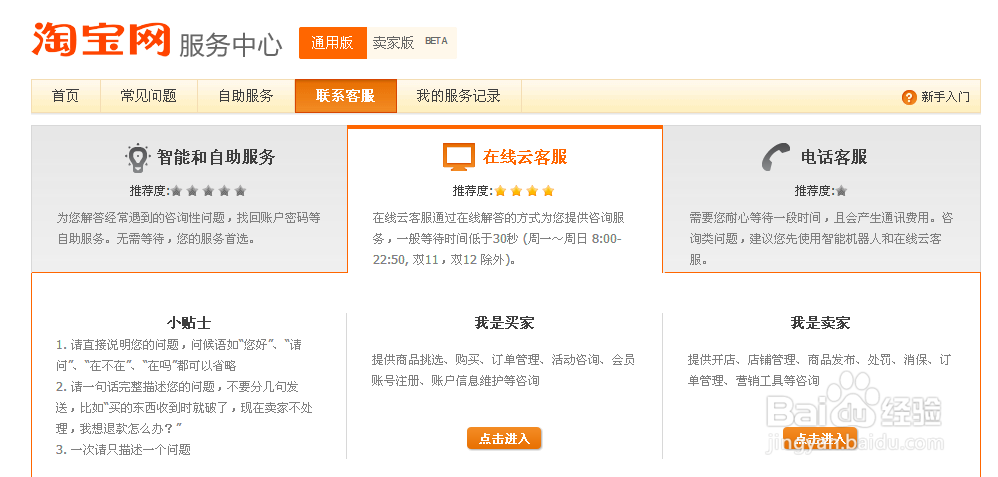Click 点击进入 under 我是买家
998x477 pixels.
point(504,438)
